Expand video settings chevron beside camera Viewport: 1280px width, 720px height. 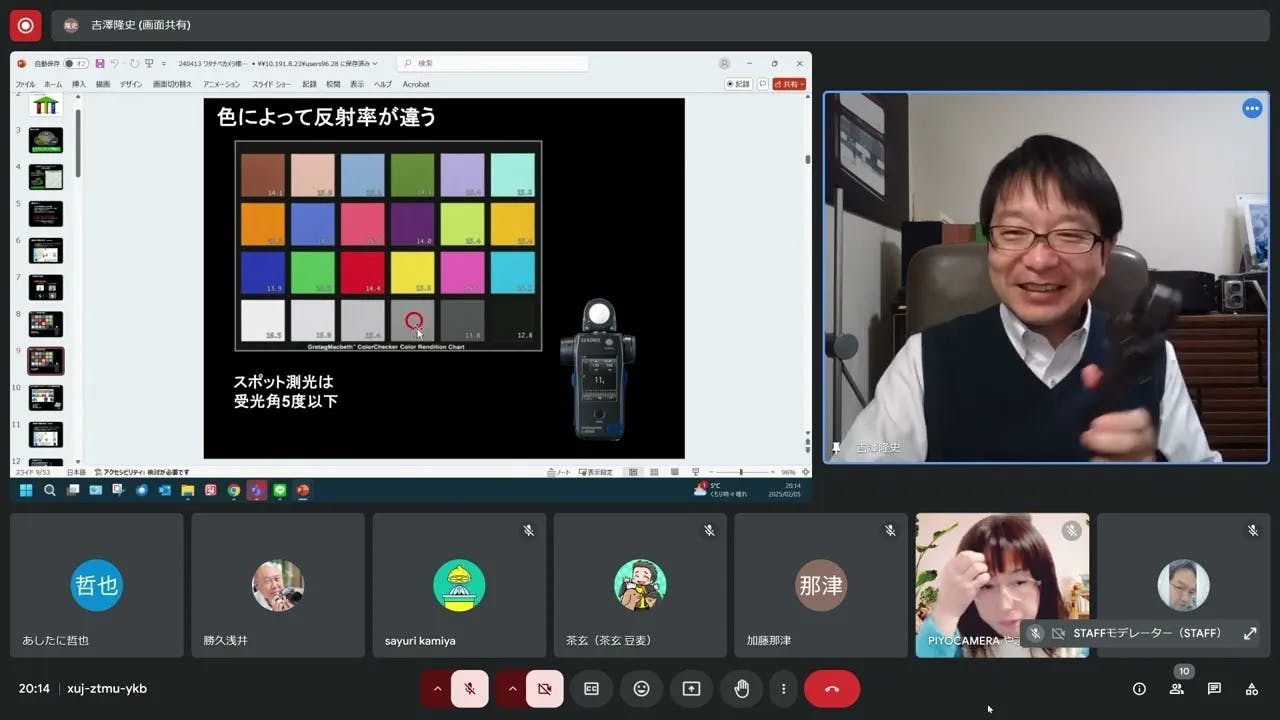(x=512, y=689)
